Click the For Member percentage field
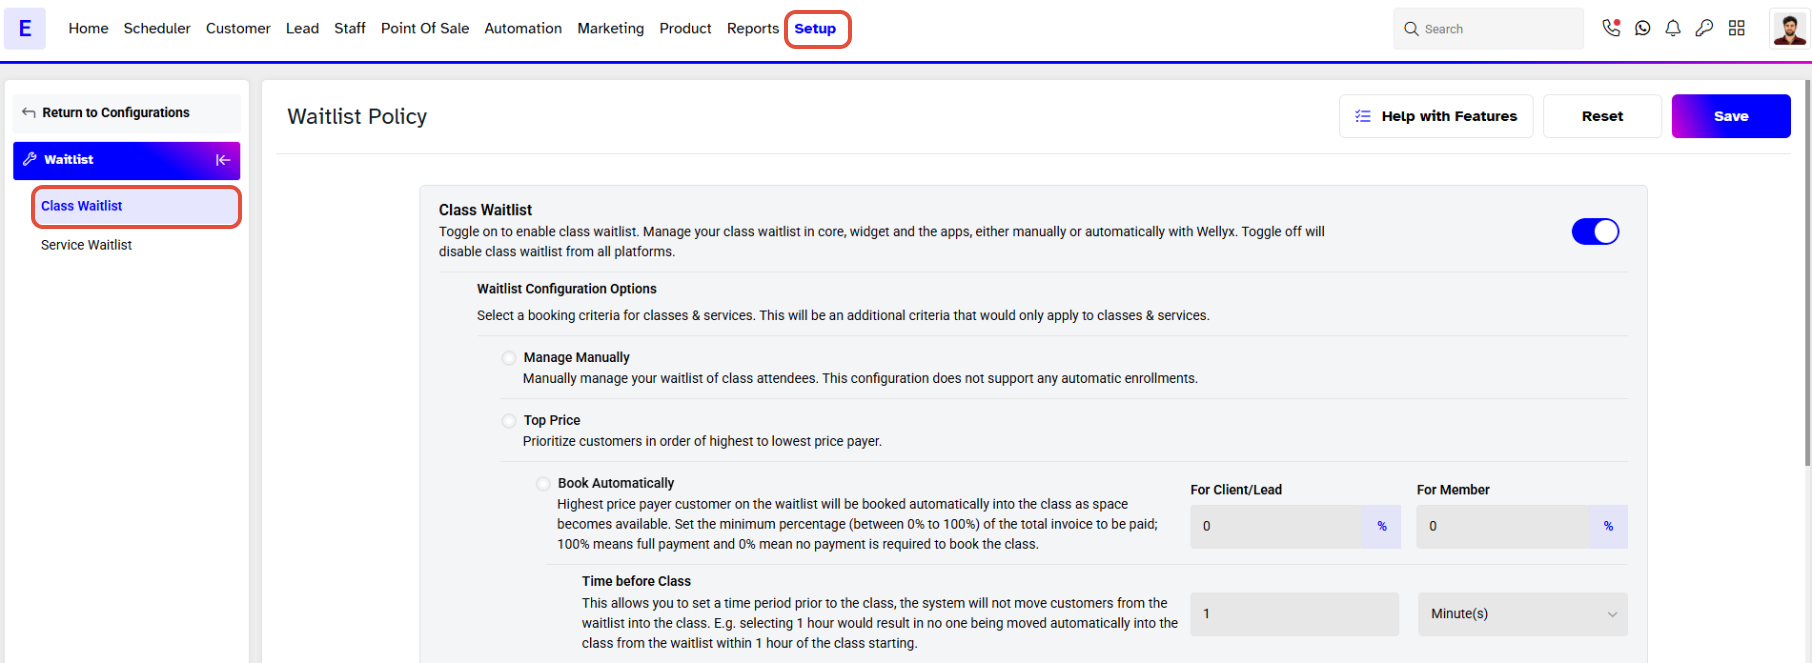The width and height of the screenshot is (1812, 663). point(1503,527)
